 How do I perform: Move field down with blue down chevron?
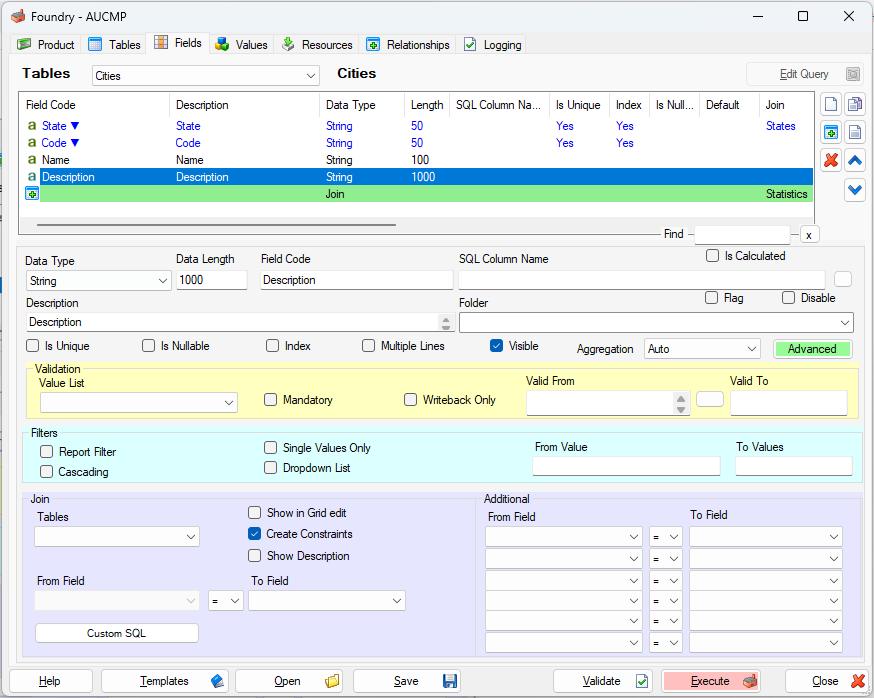click(x=854, y=190)
